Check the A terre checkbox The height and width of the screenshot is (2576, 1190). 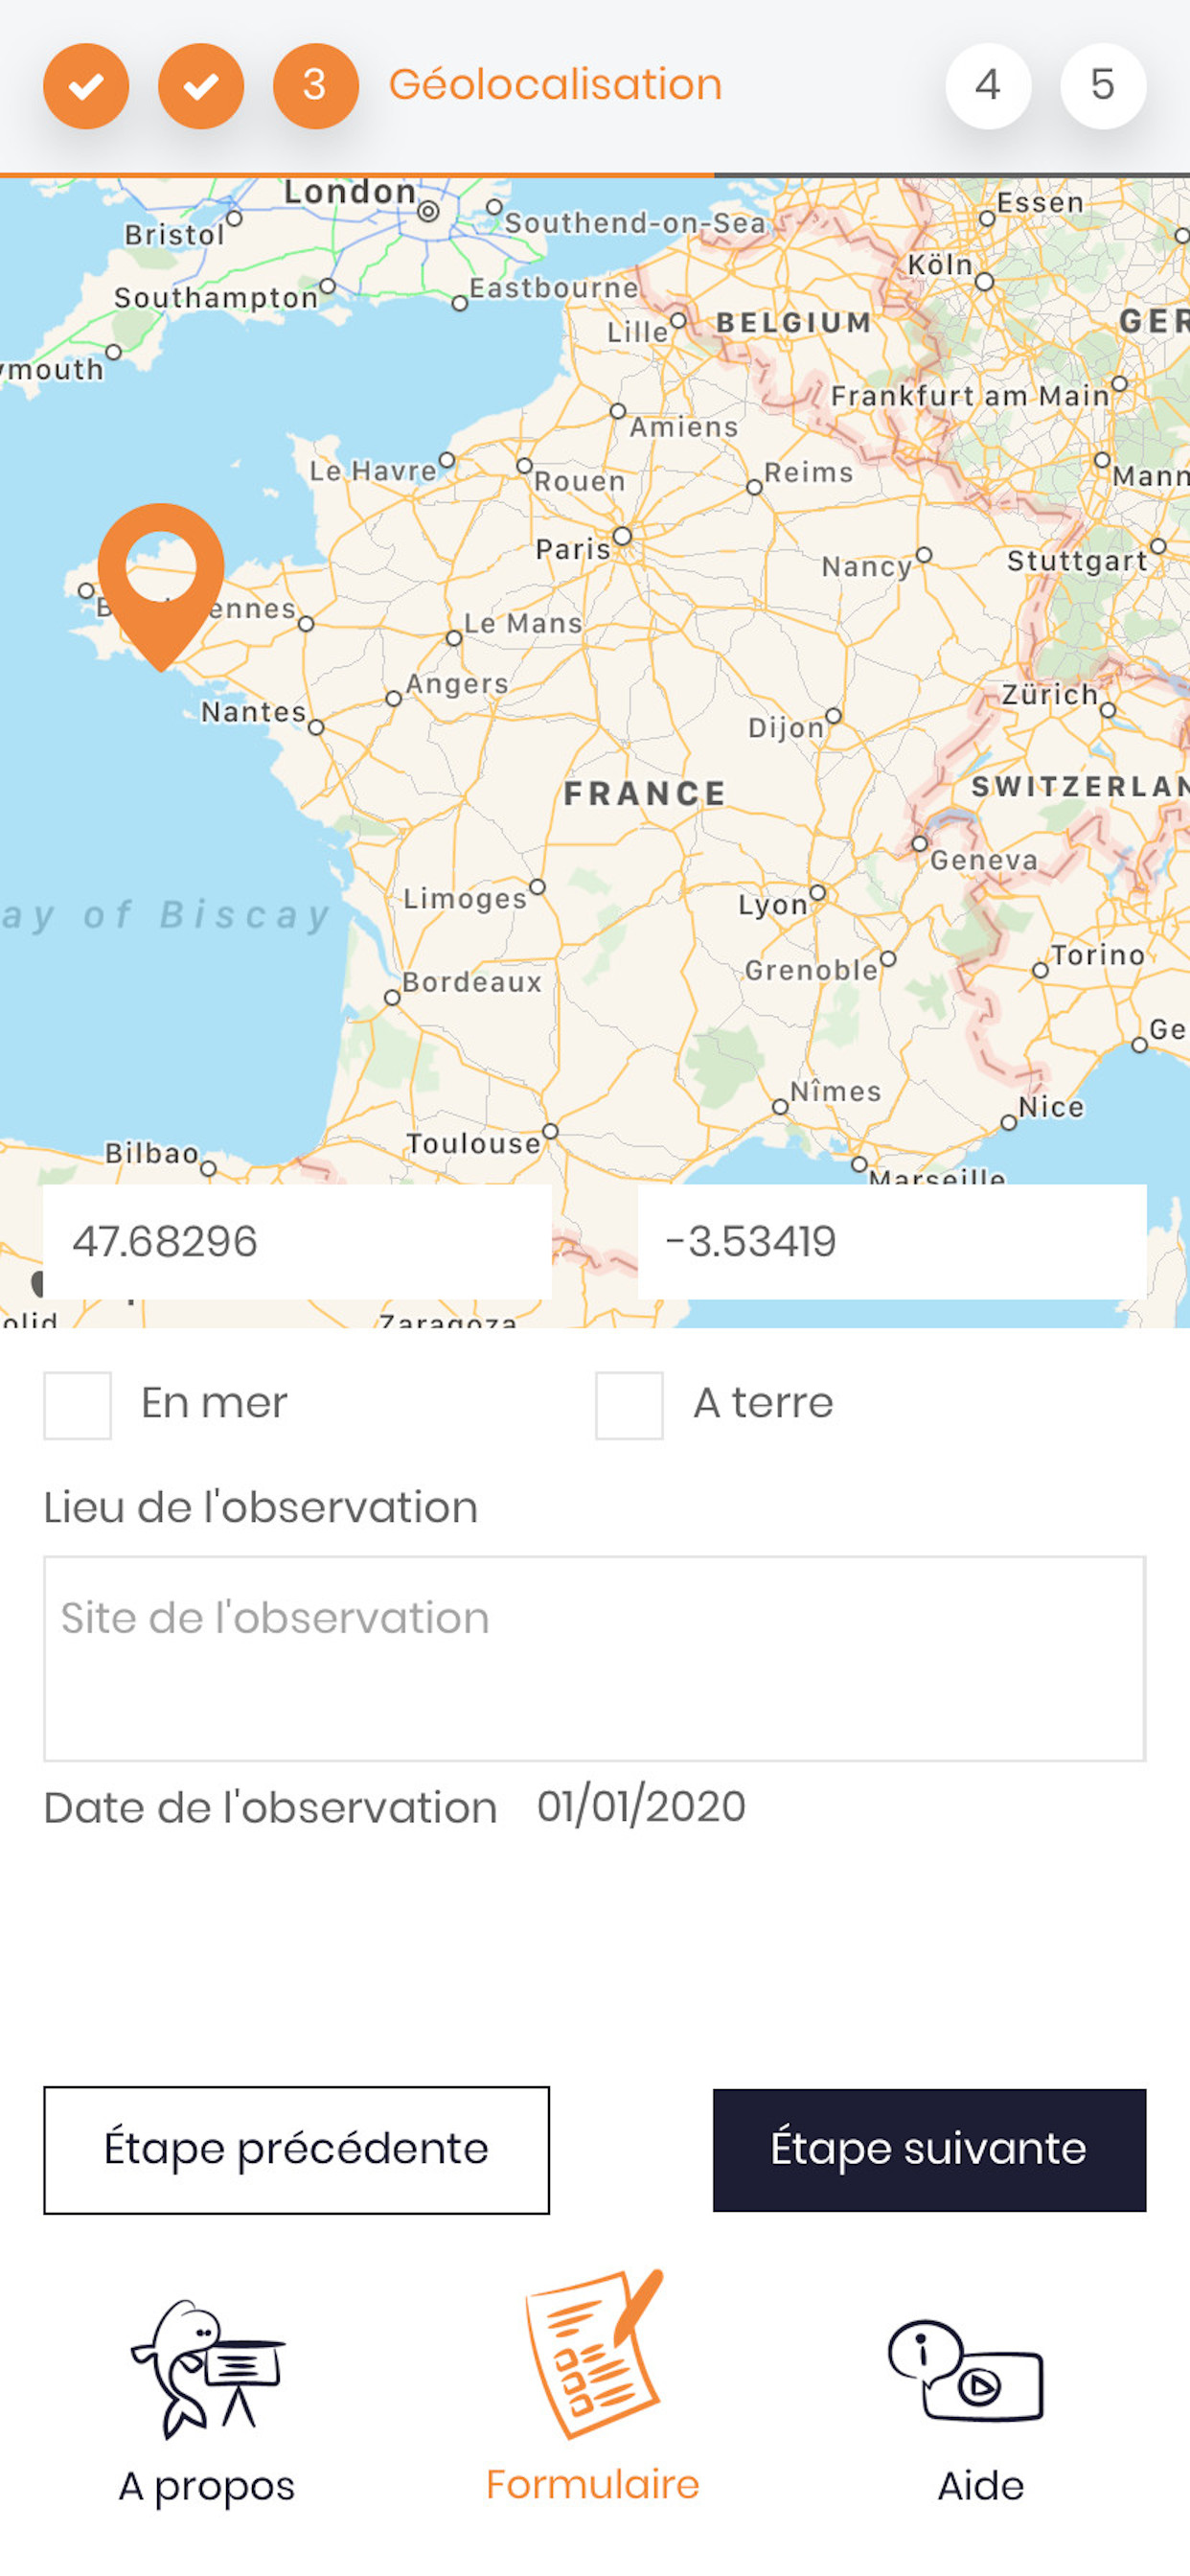[x=629, y=1405]
